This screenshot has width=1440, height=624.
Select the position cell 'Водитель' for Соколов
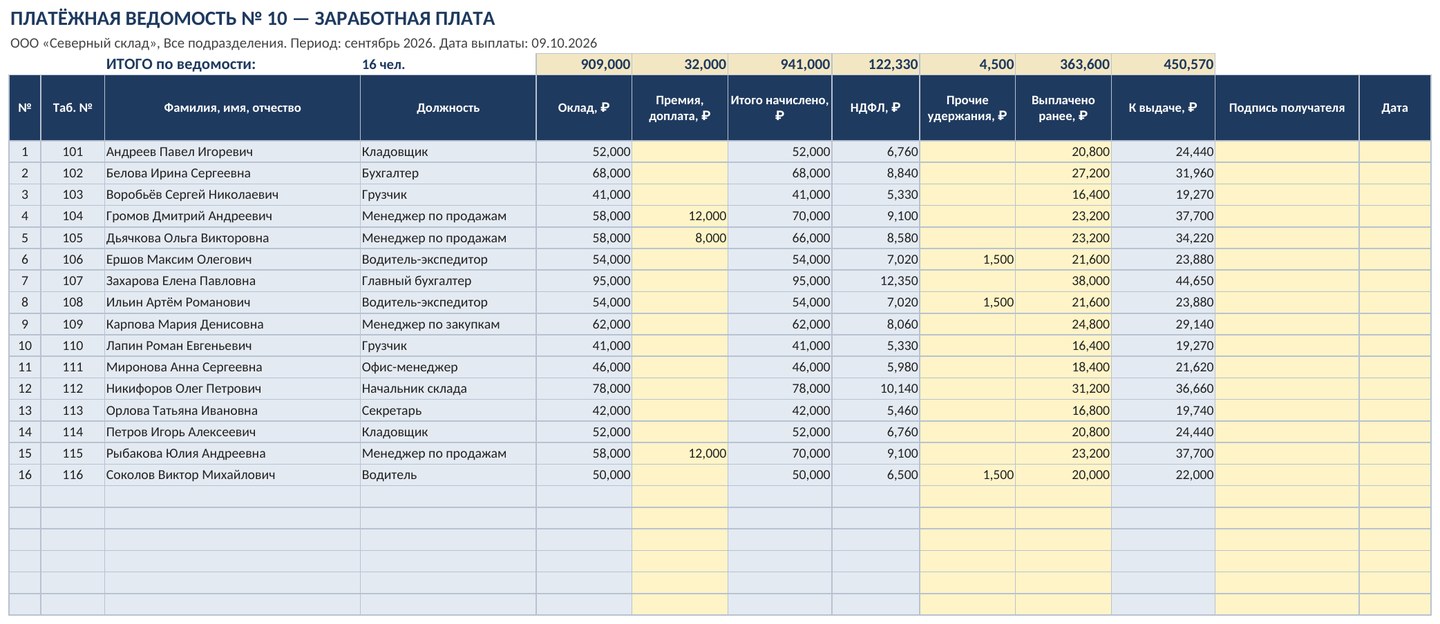pyautogui.click(x=448, y=475)
